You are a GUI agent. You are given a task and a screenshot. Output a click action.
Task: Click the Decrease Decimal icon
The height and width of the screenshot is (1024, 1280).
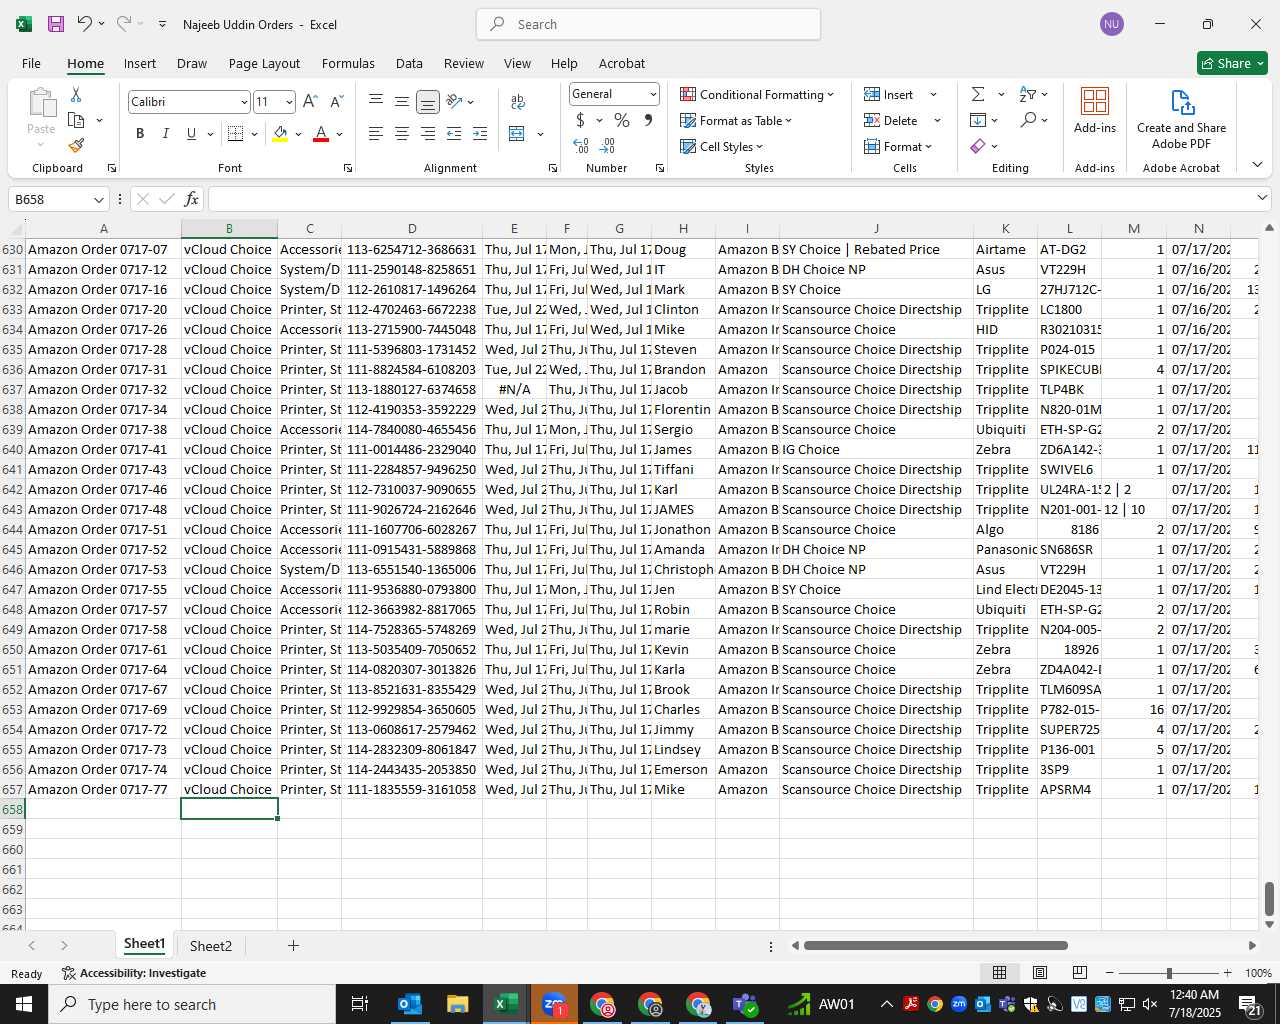[x=607, y=146]
